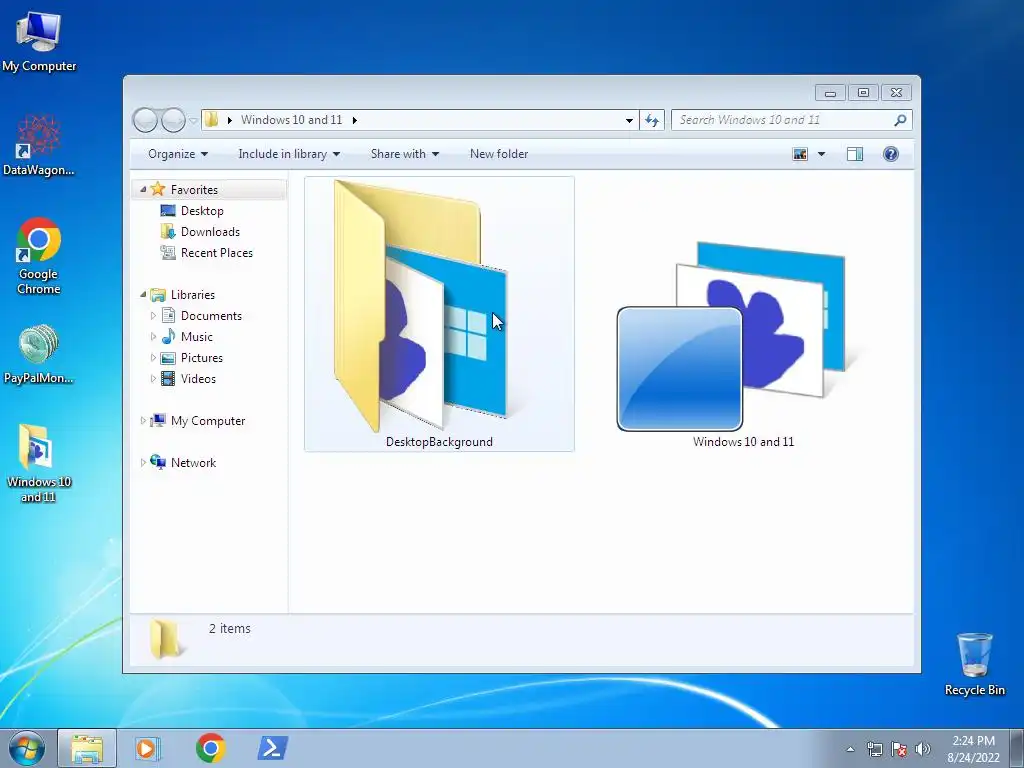Screen dimensions: 1024x768
Task: Select Downloads under Favorites
Action: [x=210, y=232]
